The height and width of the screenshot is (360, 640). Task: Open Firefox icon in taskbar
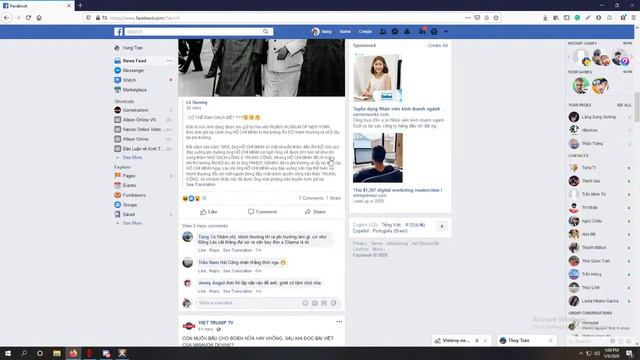pos(73,353)
